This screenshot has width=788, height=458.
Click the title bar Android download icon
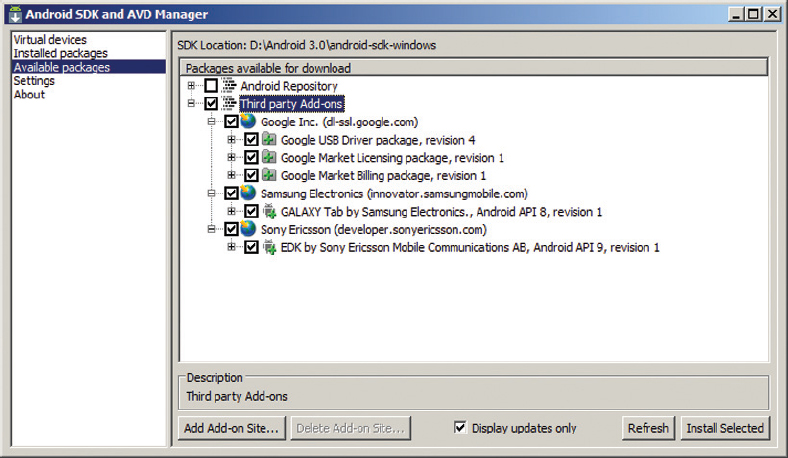pyautogui.click(x=15, y=15)
